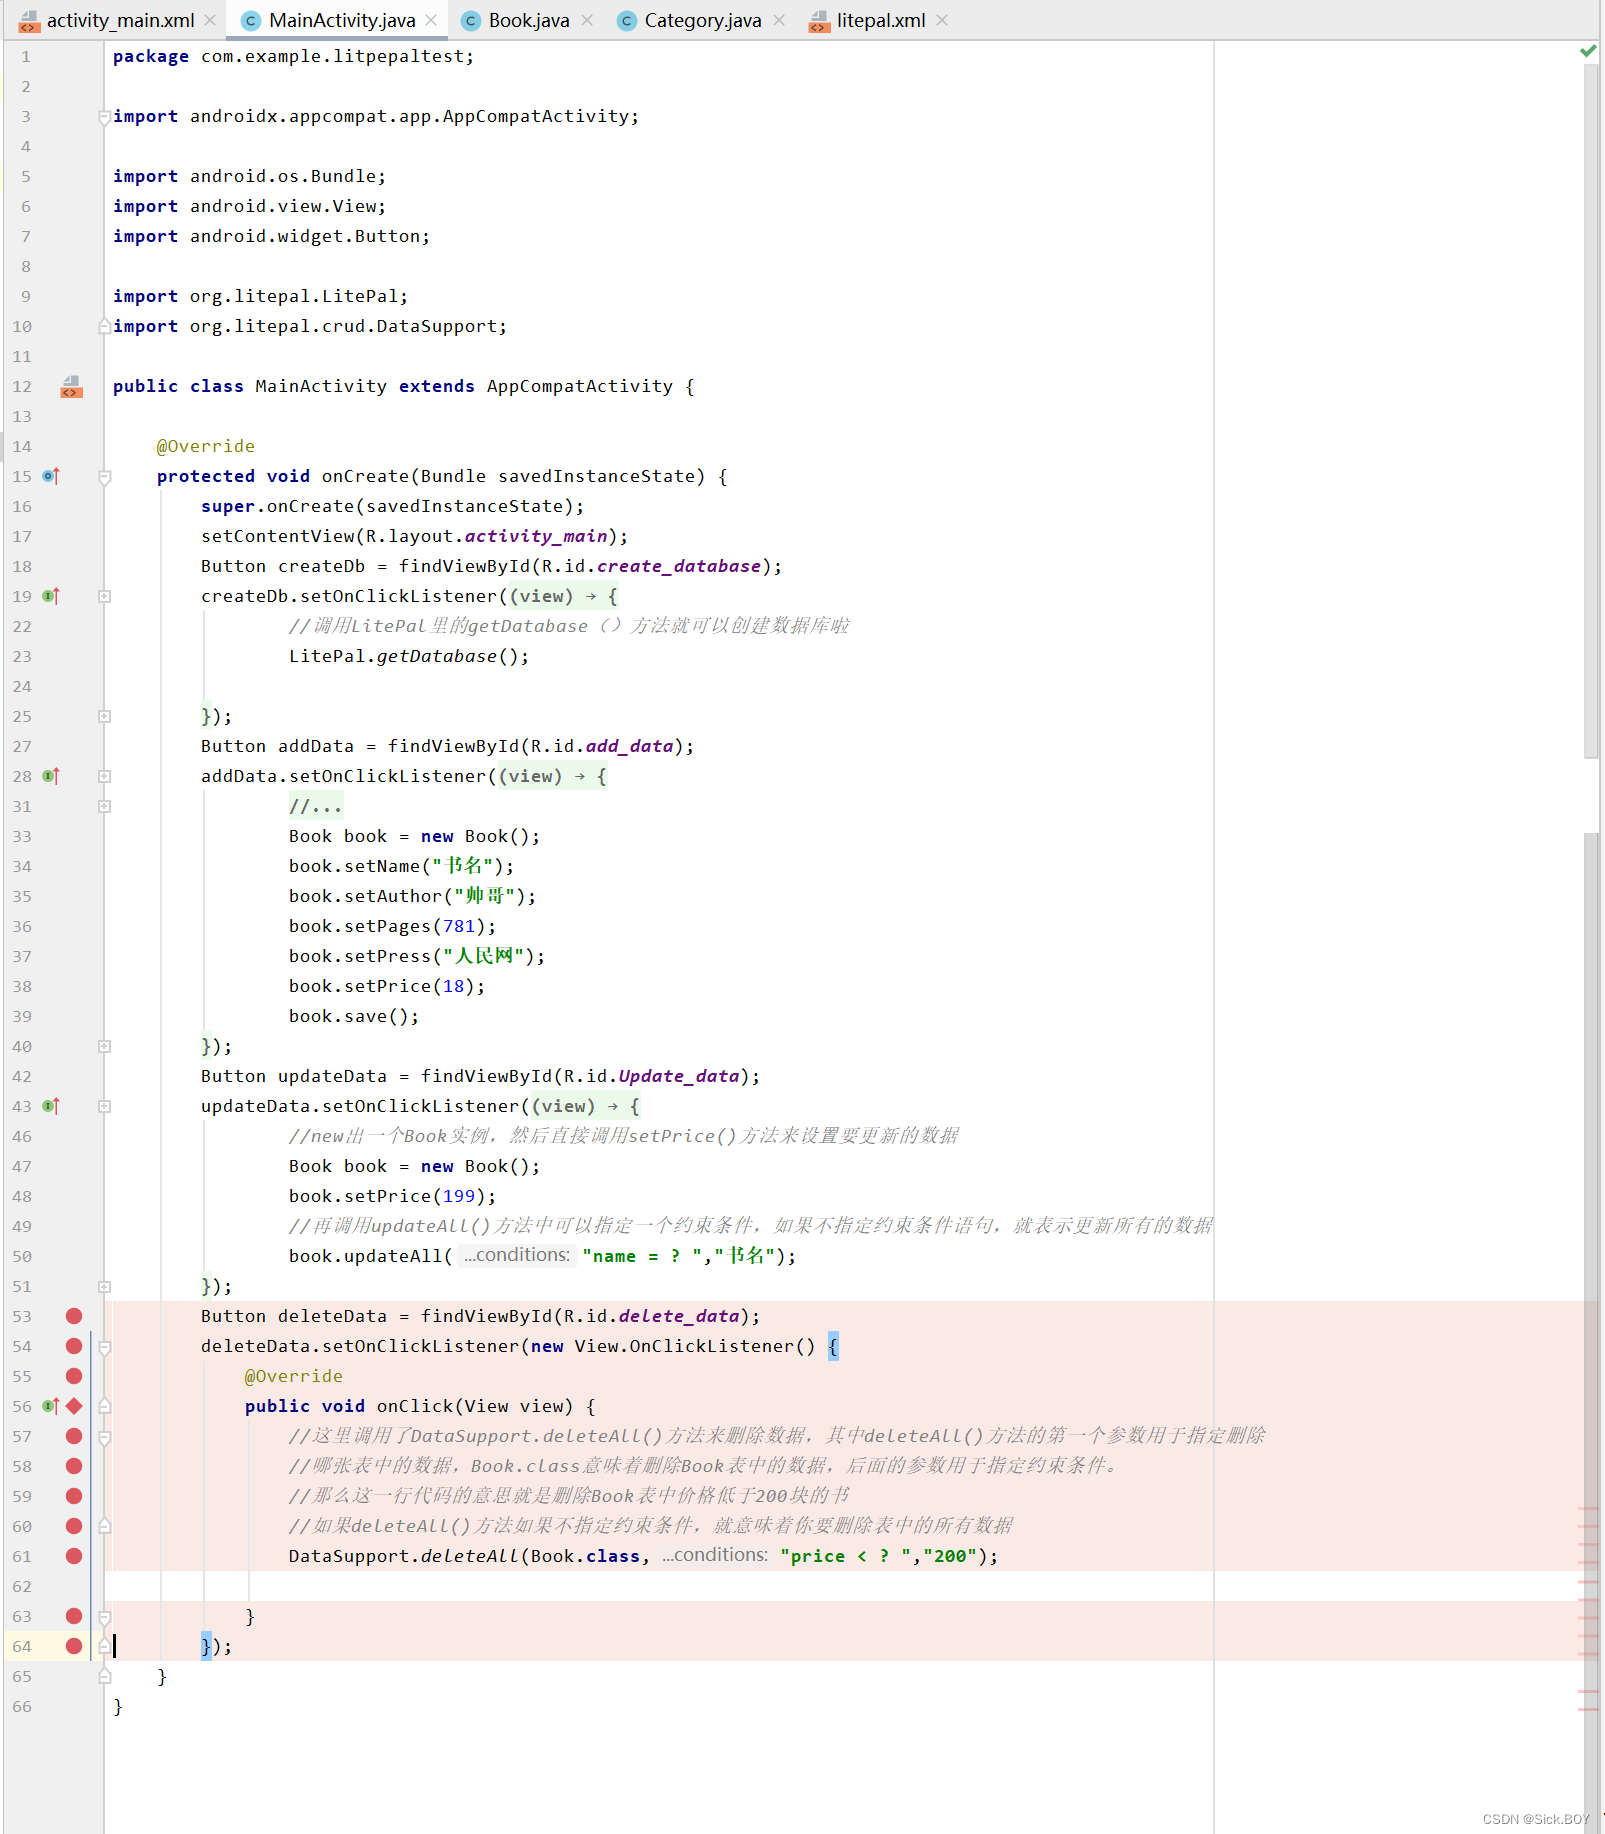This screenshot has width=1605, height=1834.
Task: Open the Category.java tab
Action: click(x=702, y=20)
